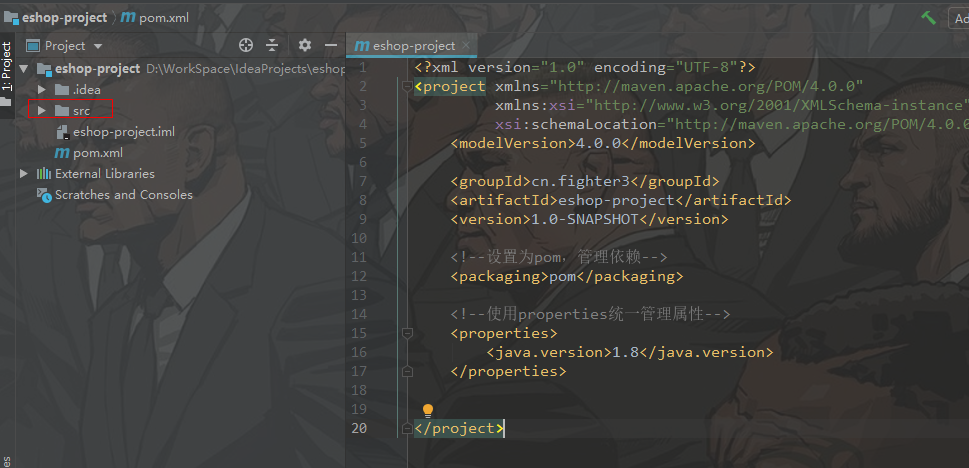The width and height of the screenshot is (969, 468).
Task: Click the yellow intention light bulb
Action: click(x=428, y=411)
